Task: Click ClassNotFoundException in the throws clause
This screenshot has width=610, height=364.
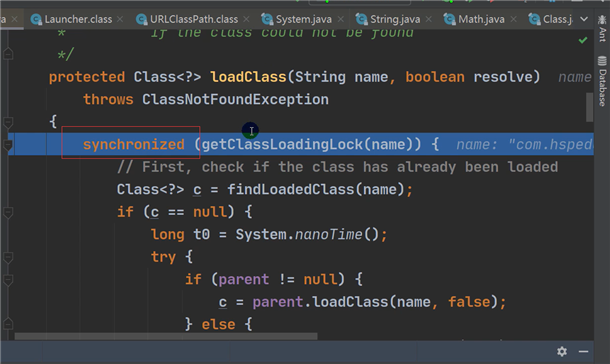Action: 235,100
